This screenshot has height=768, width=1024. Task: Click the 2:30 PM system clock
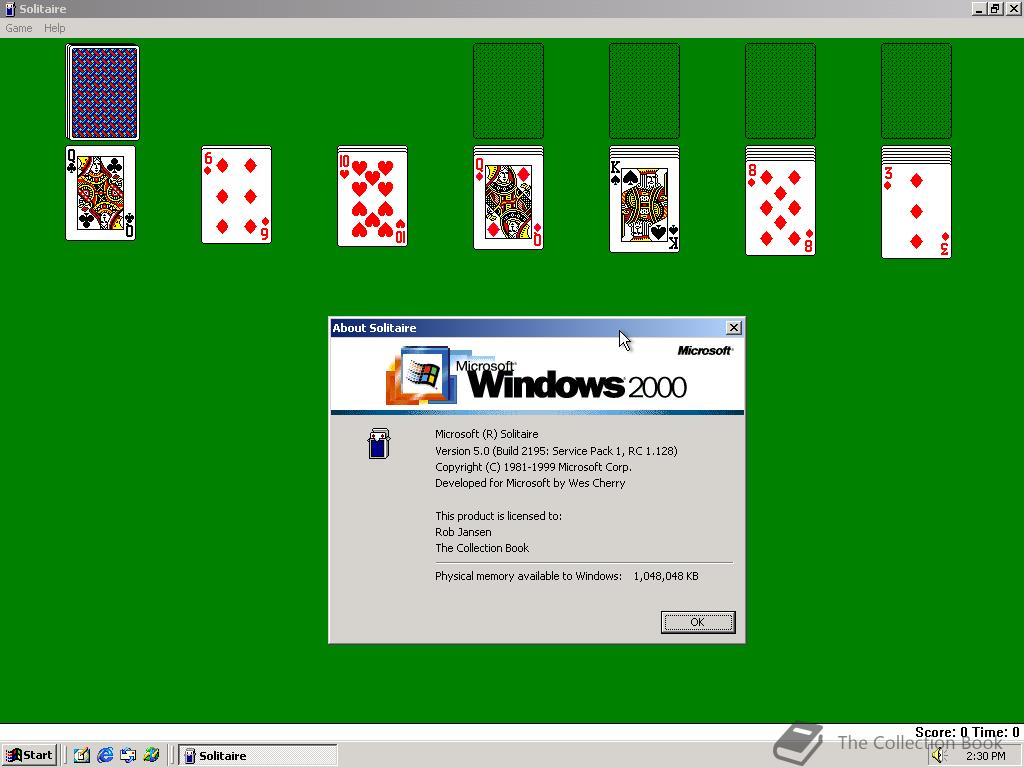pos(985,756)
